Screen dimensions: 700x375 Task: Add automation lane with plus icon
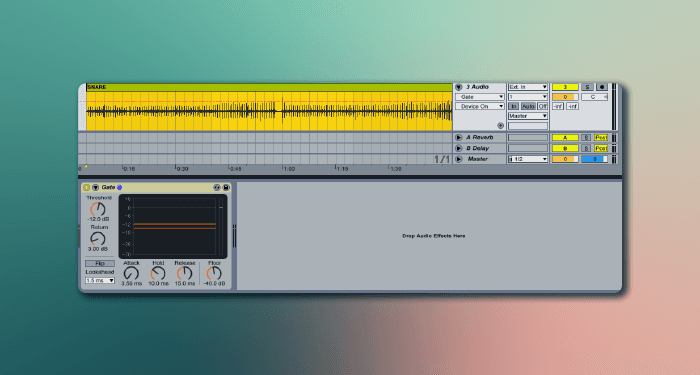500,126
